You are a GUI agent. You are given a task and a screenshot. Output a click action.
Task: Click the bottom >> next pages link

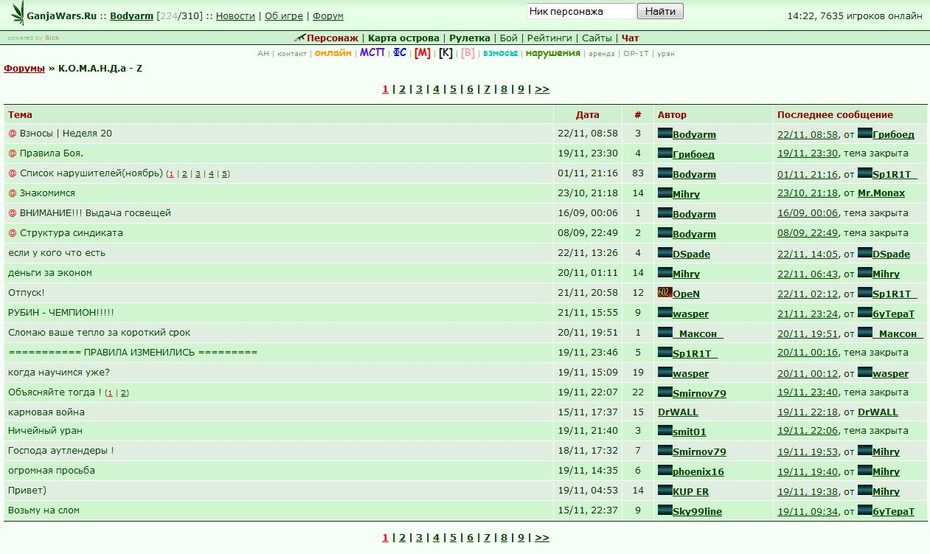542,537
